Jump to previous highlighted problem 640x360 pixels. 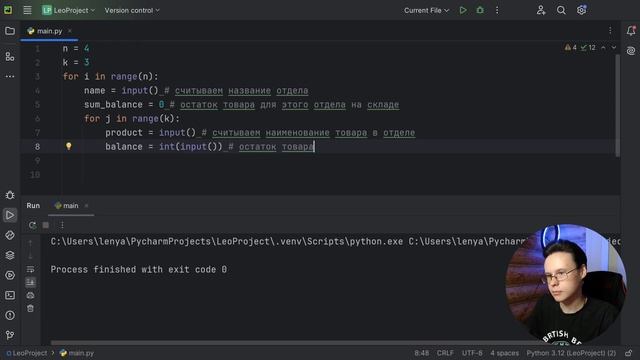tap(603, 48)
